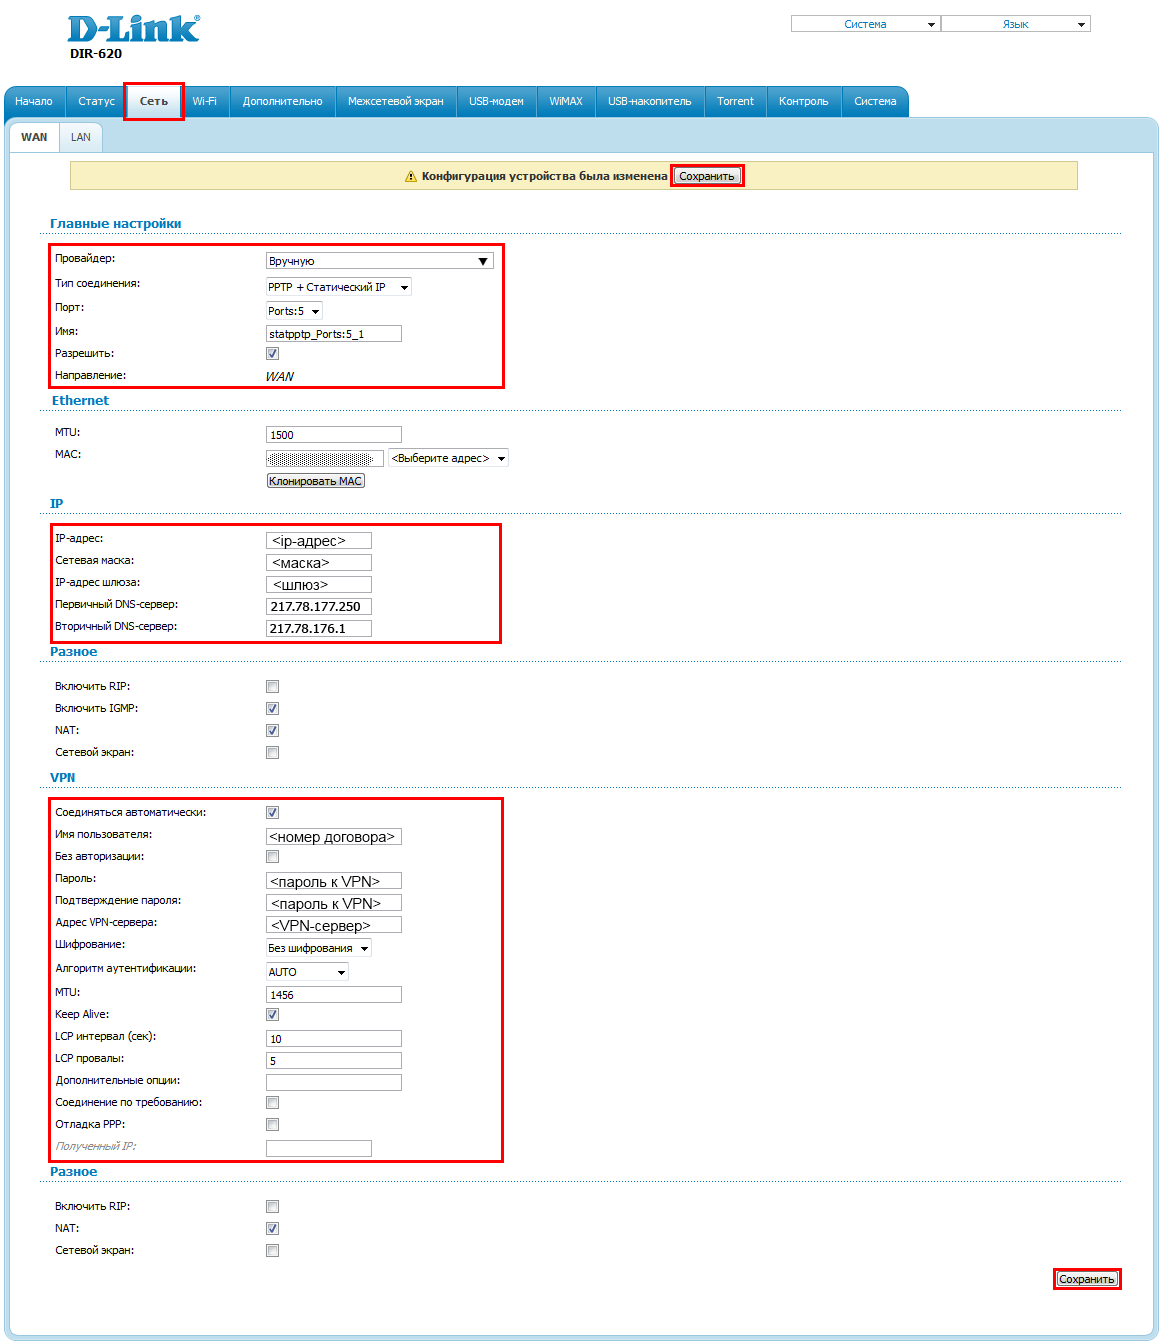The width and height of the screenshot is (1162, 1344).
Task: Toggle the Включить IGMP checkbox
Action: tap(272, 709)
